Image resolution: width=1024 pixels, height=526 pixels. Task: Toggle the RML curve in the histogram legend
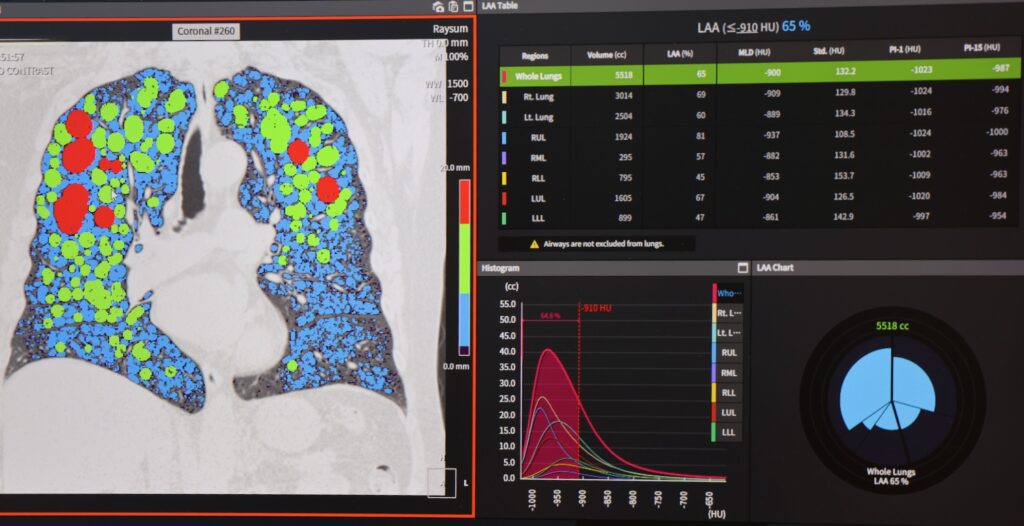pos(727,373)
